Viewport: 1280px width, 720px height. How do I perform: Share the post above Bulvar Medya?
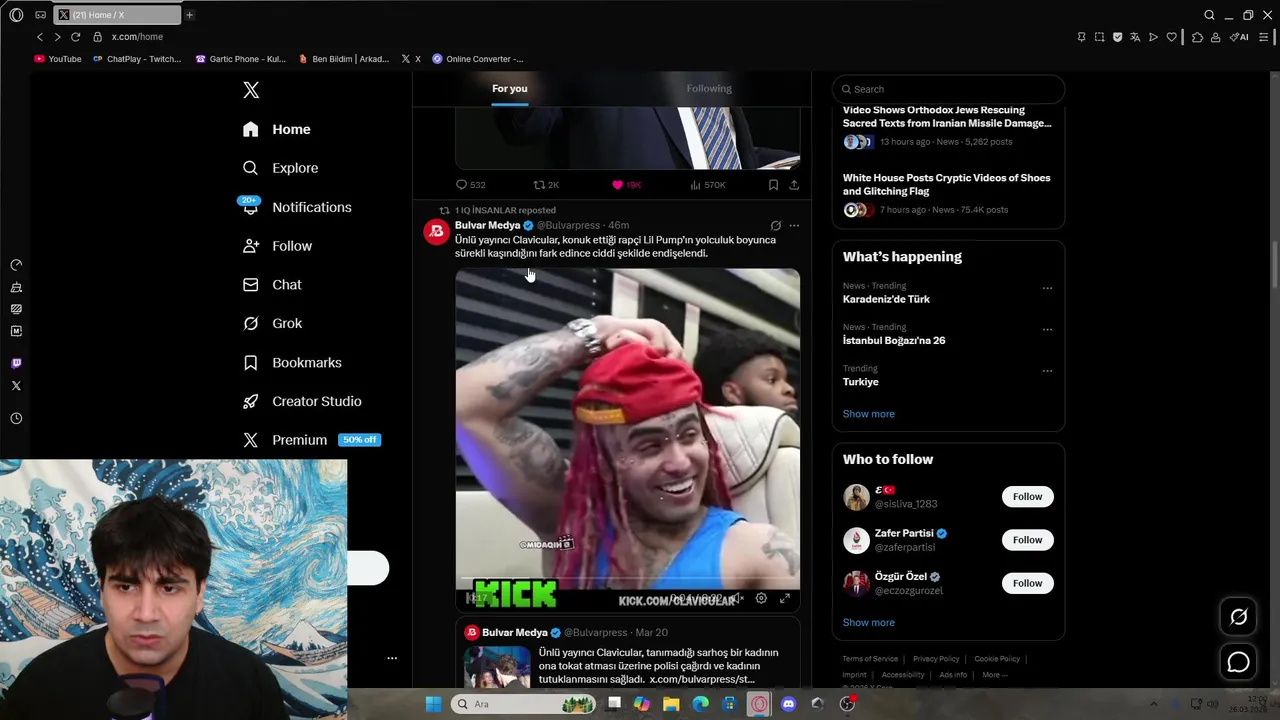[x=794, y=185]
